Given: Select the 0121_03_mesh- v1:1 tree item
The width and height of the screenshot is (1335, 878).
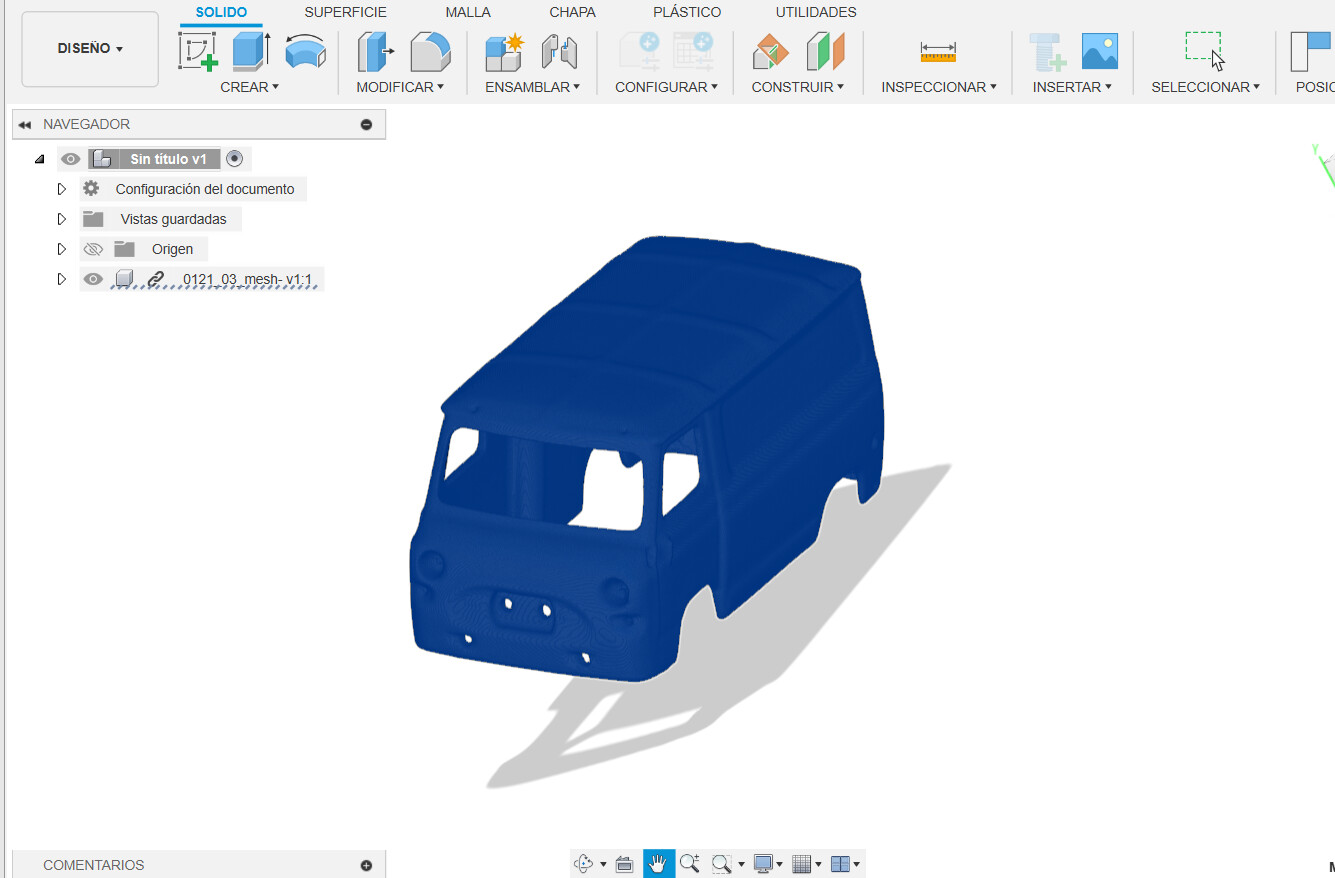Looking at the screenshot, I should [x=248, y=280].
